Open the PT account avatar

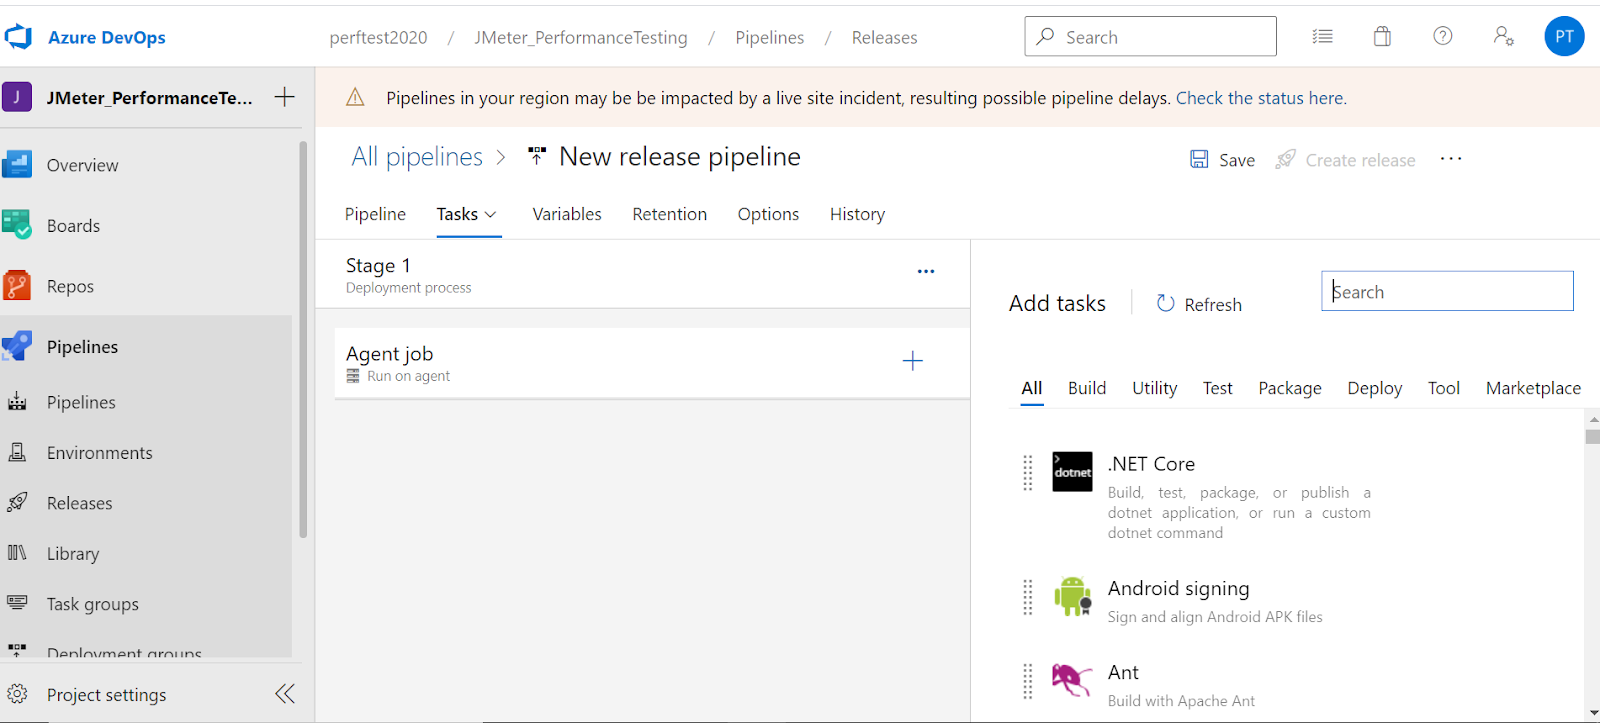click(x=1564, y=36)
